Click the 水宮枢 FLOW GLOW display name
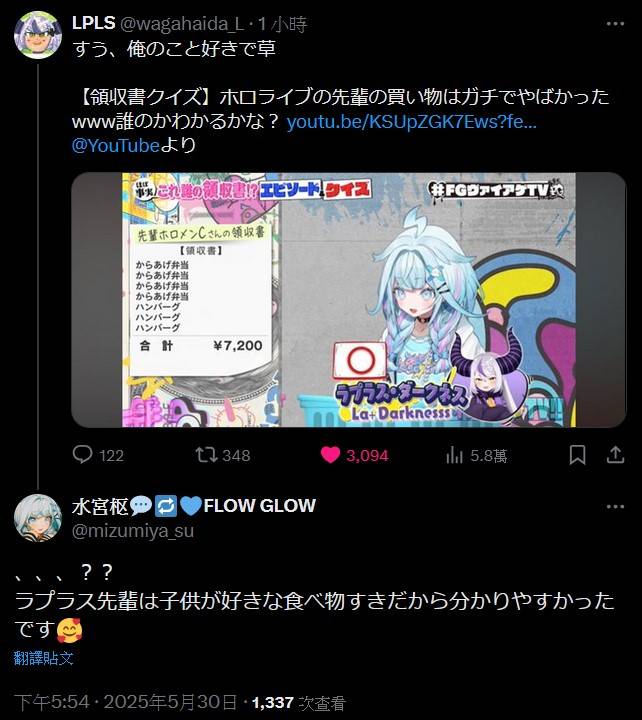Viewport: 642px width, 720px height. pyautogui.click(x=194, y=506)
